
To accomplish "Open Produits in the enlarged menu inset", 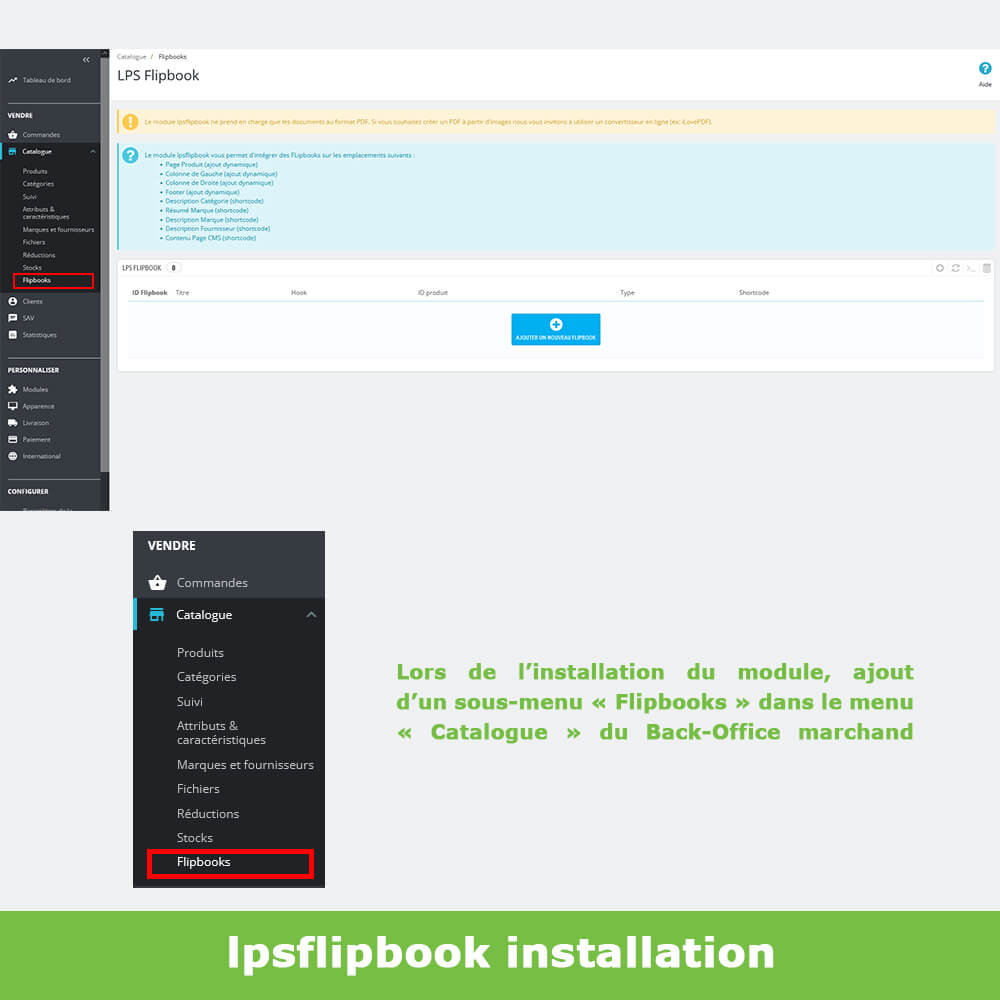I will pos(200,652).
